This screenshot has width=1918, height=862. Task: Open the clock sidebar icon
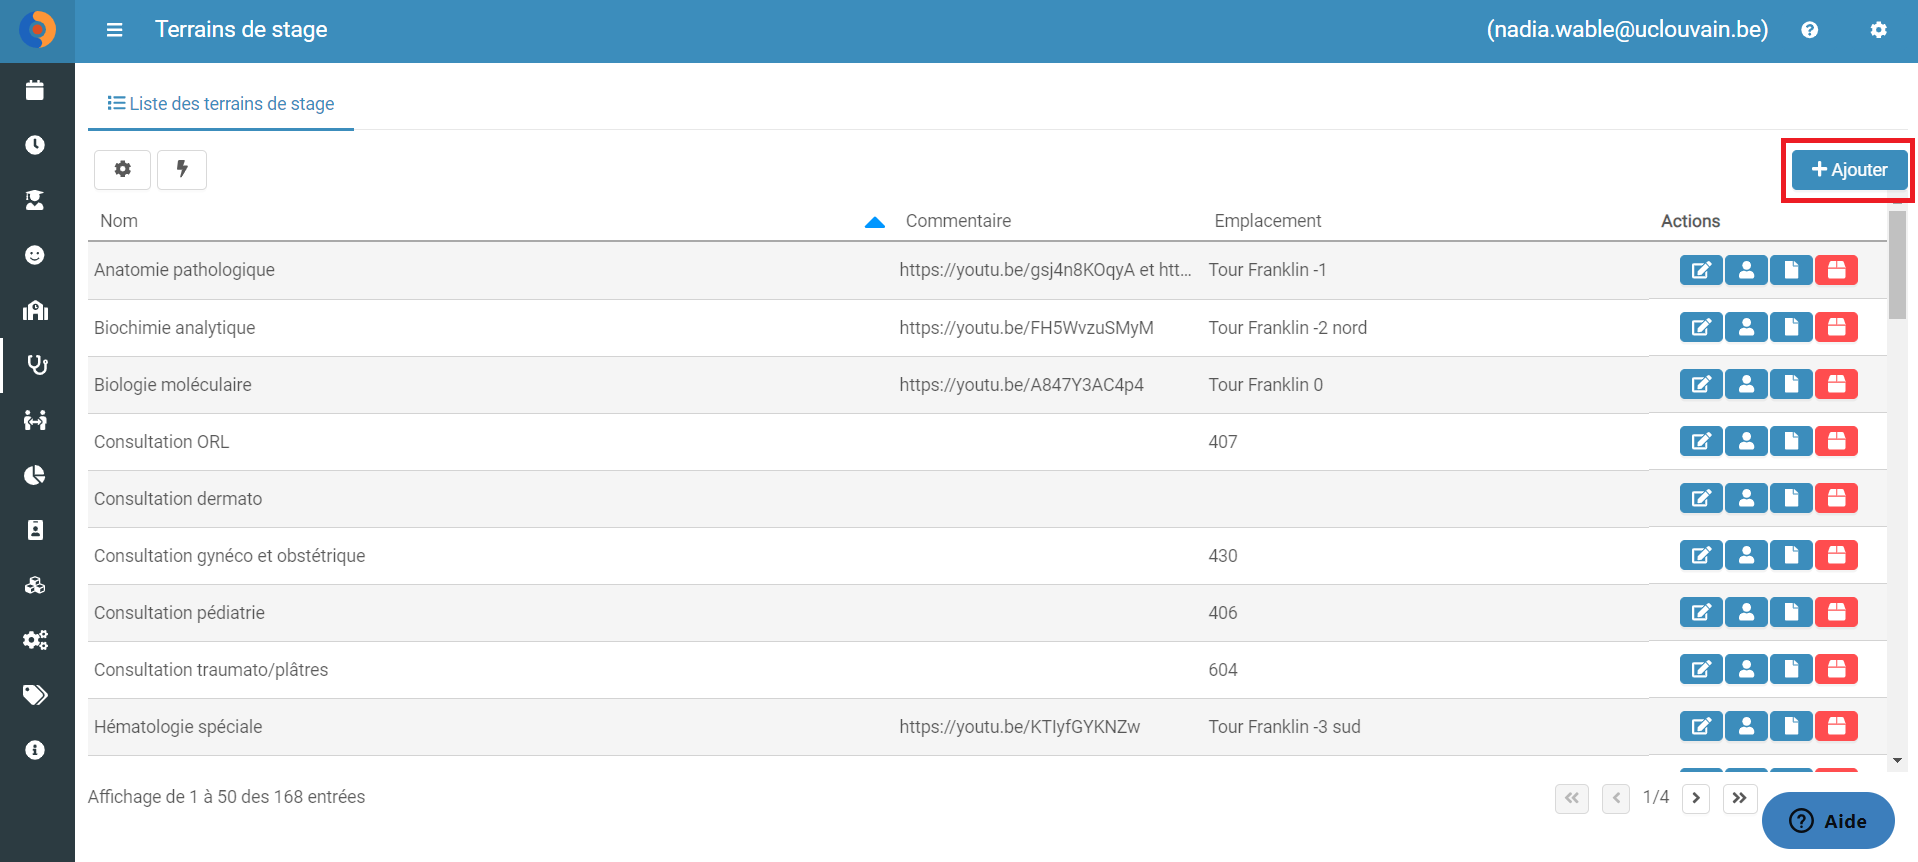[35, 145]
